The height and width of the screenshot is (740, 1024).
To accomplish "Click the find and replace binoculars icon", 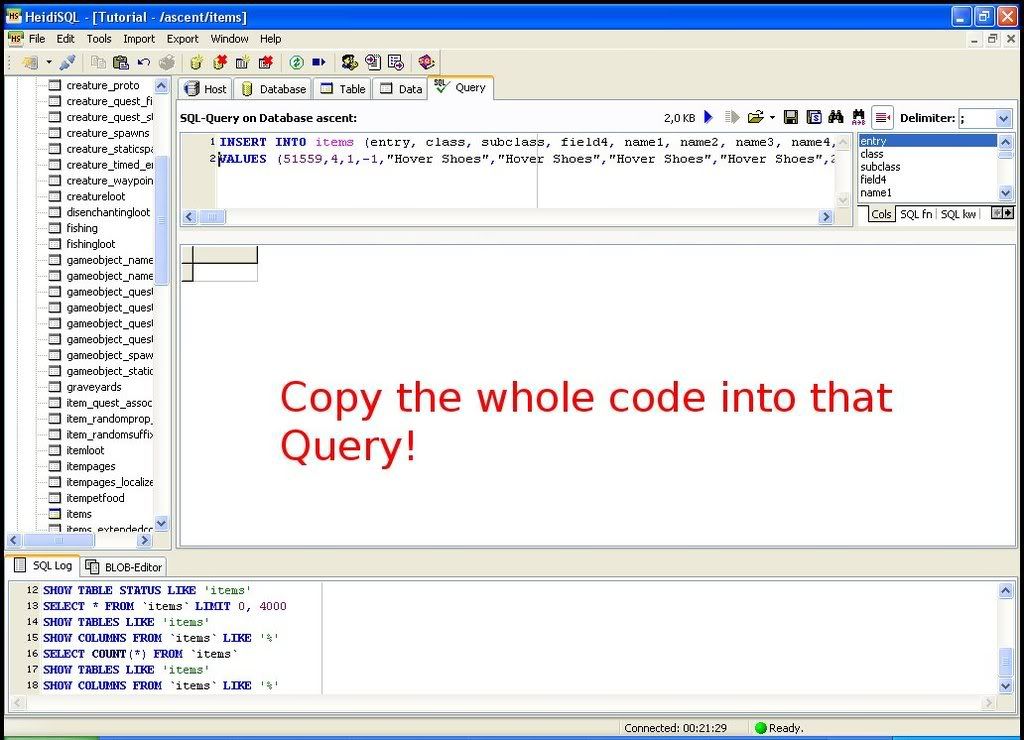I will click(x=859, y=118).
